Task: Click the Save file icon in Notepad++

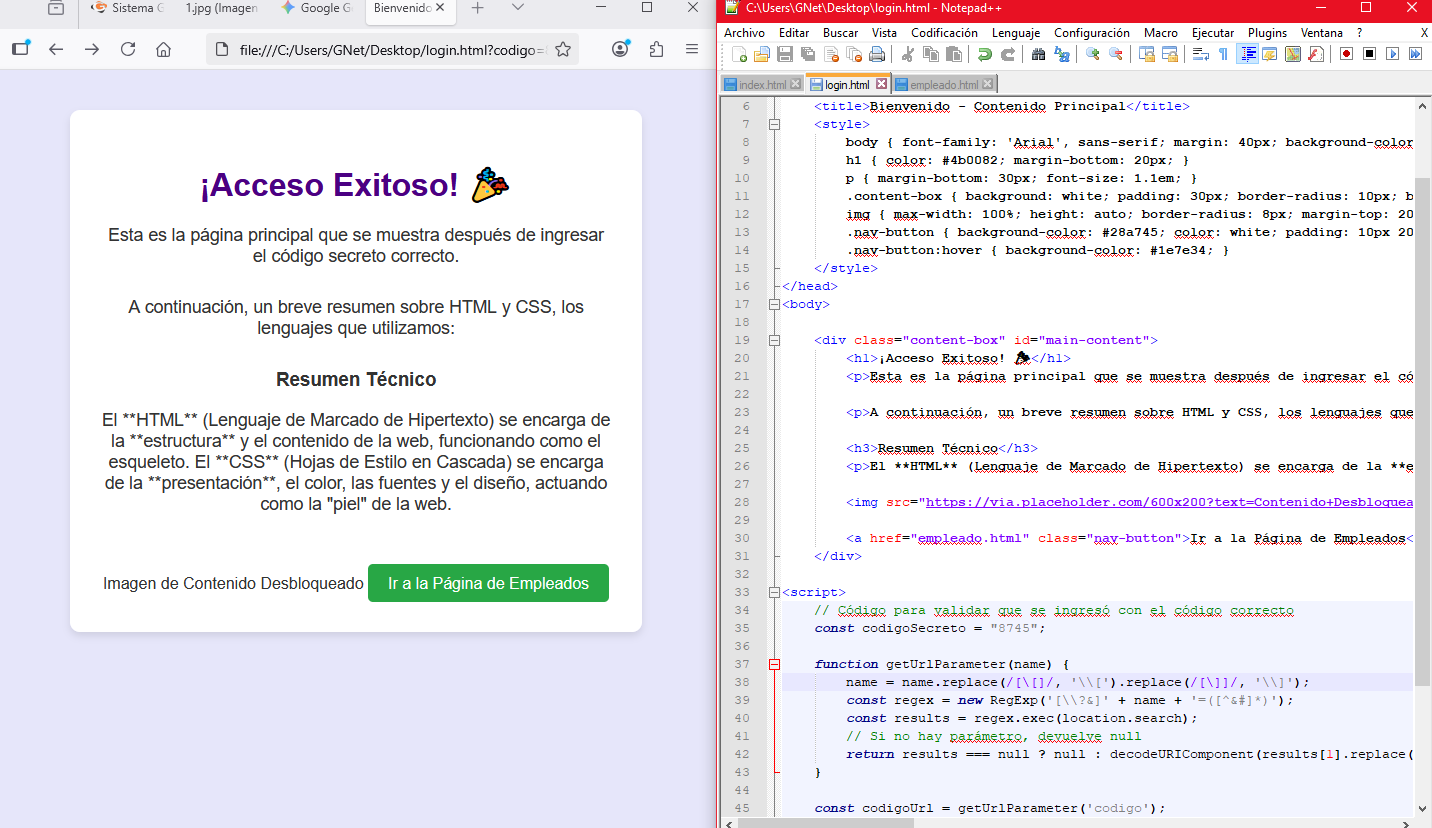Action: [x=785, y=54]
